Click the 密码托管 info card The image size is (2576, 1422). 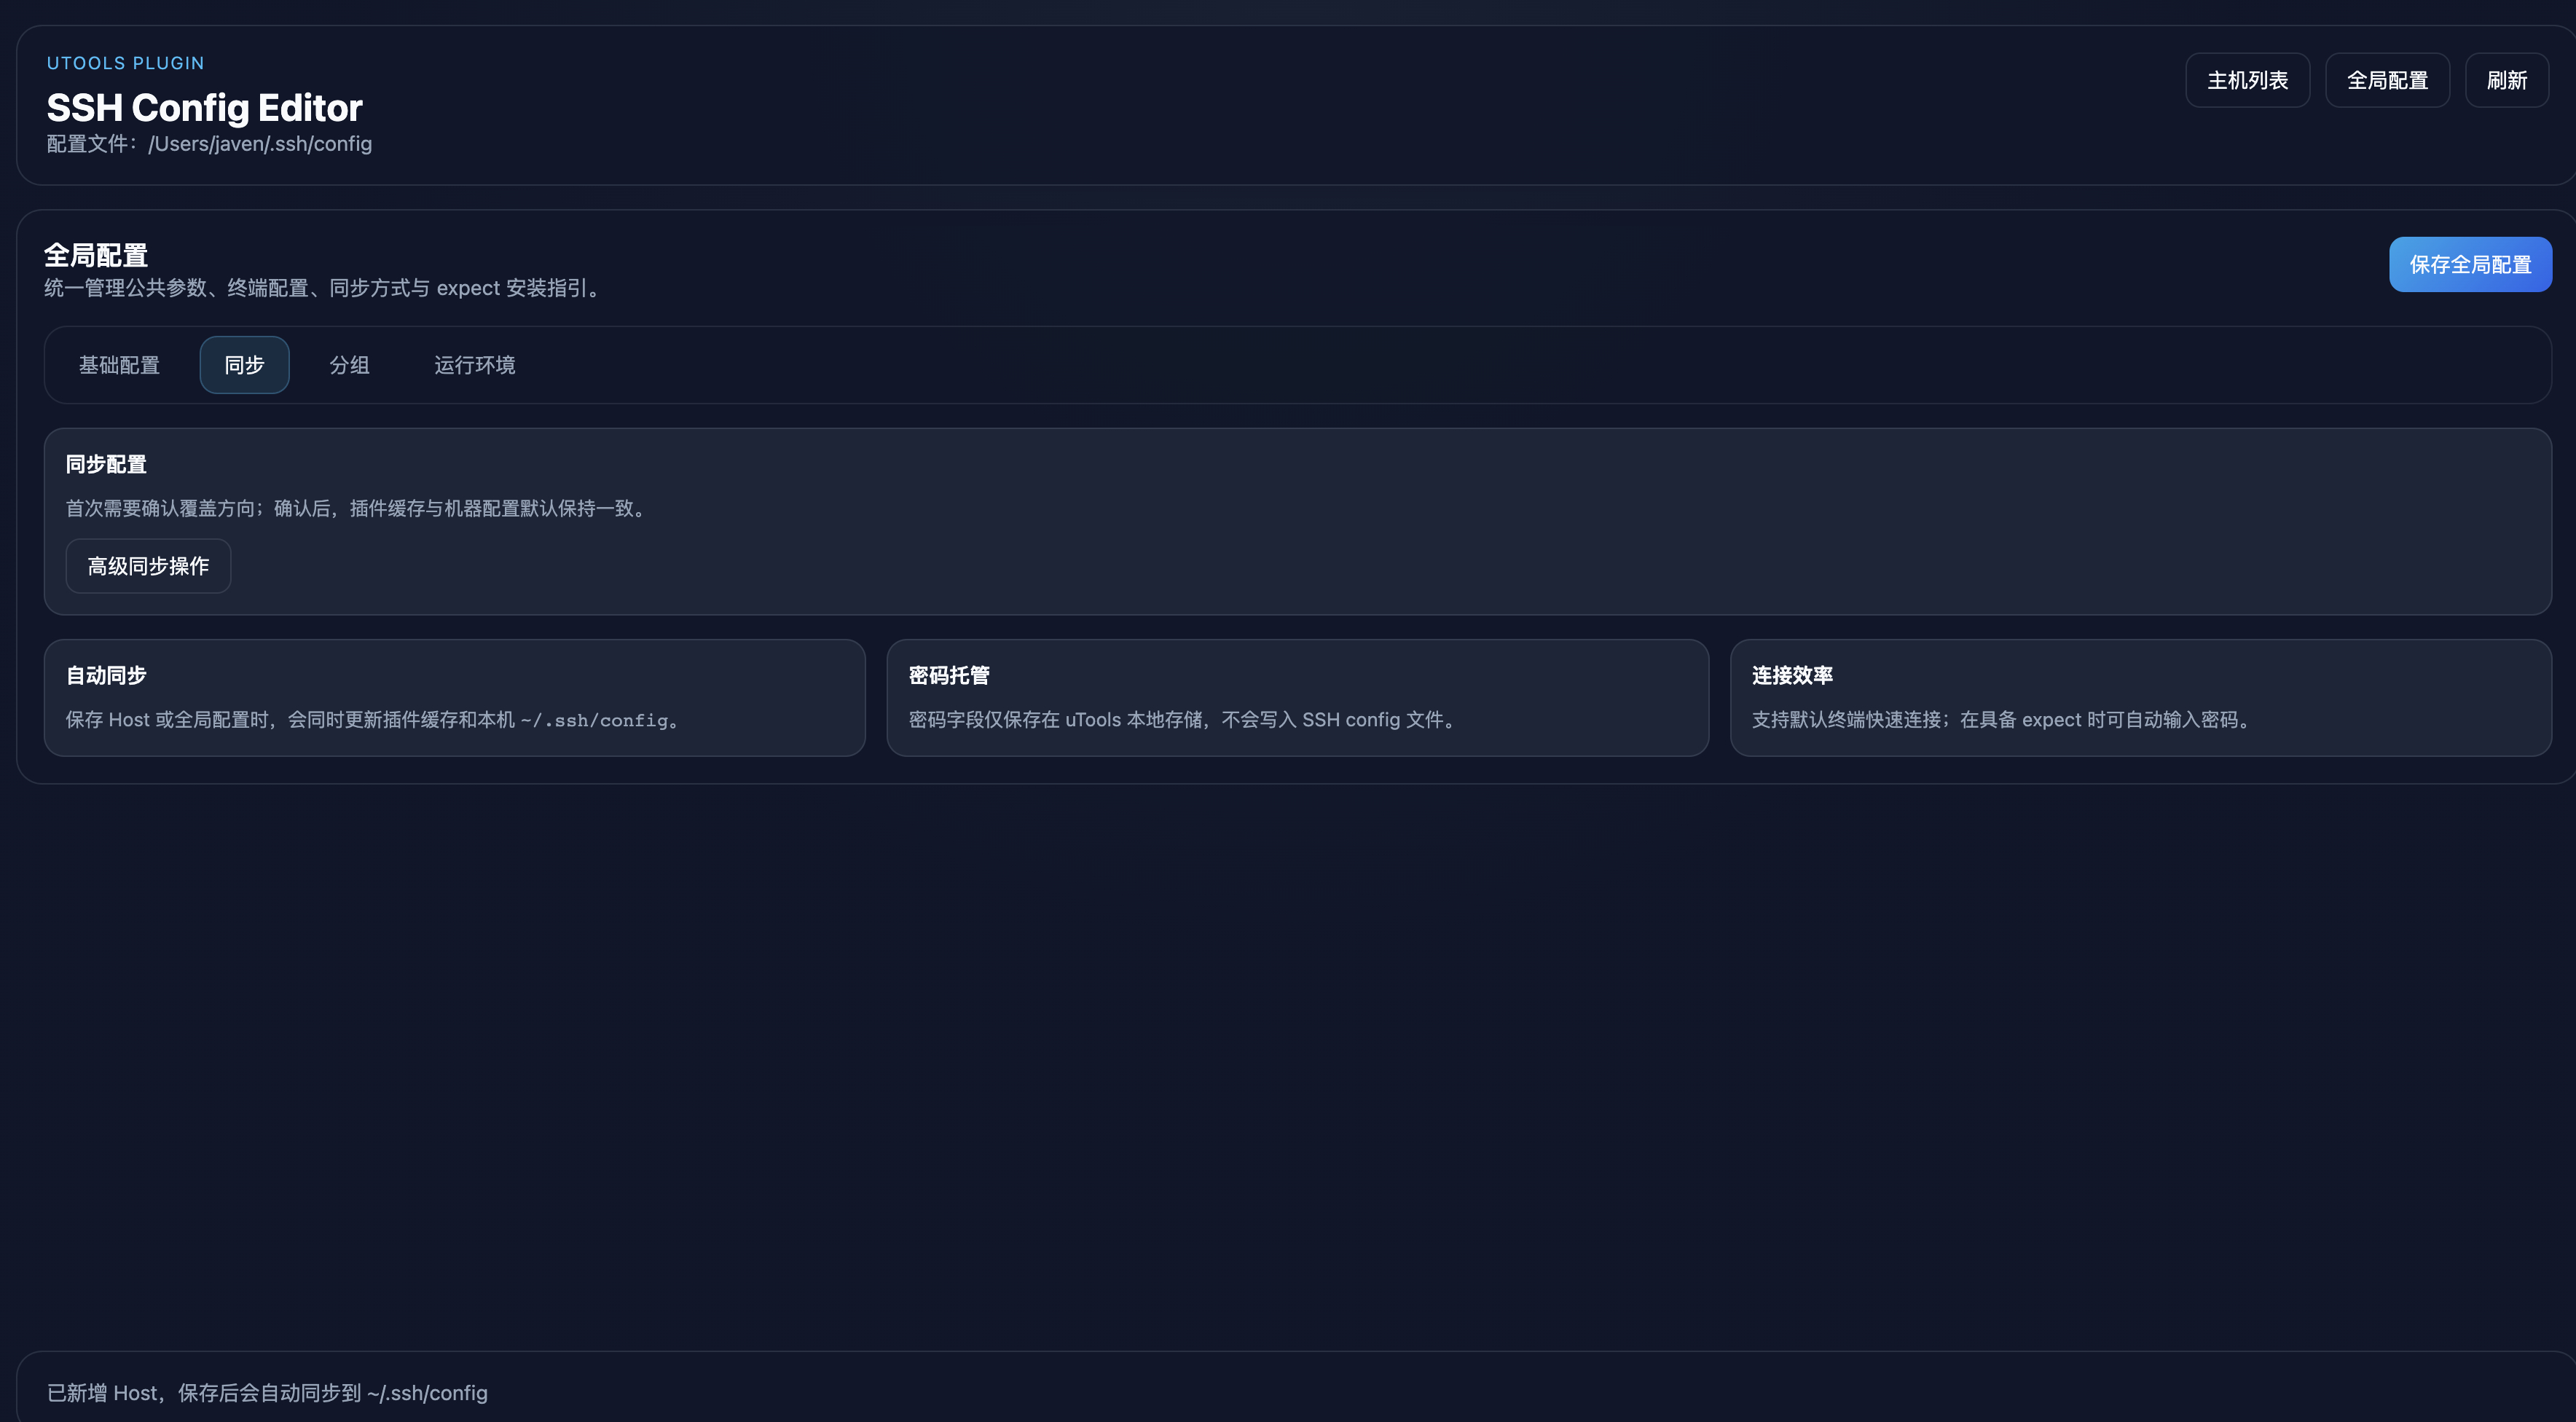tap(1297, 698)
